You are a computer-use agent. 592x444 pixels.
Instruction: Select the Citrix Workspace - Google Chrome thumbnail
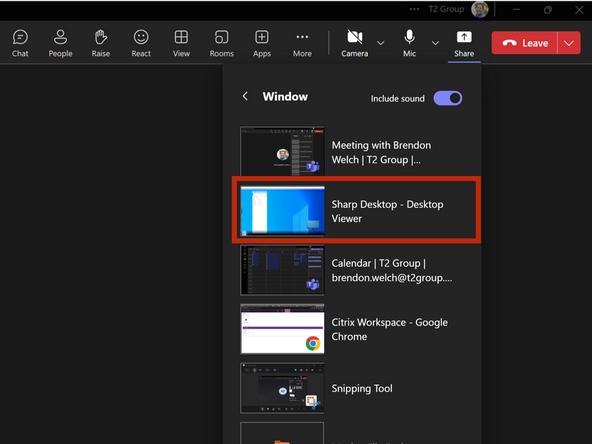click(x=282, y=329)
